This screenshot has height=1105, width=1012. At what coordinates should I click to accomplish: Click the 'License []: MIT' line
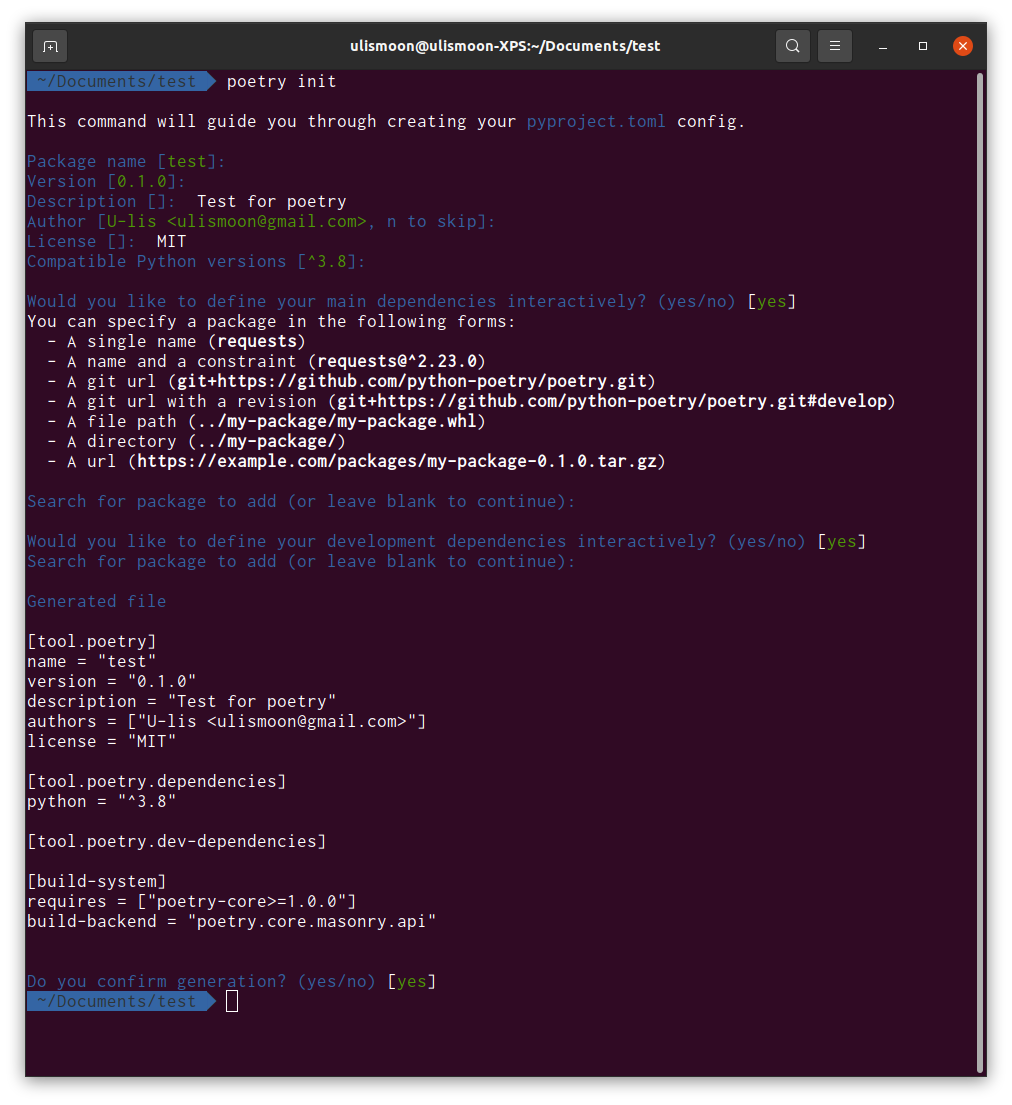pos(106,242)
